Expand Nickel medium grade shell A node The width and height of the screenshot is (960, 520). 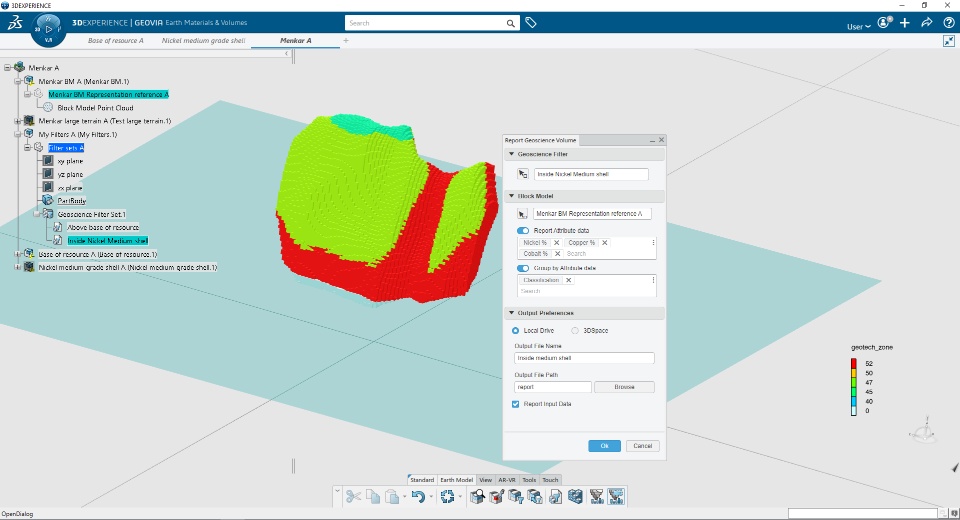coord(18,268)
